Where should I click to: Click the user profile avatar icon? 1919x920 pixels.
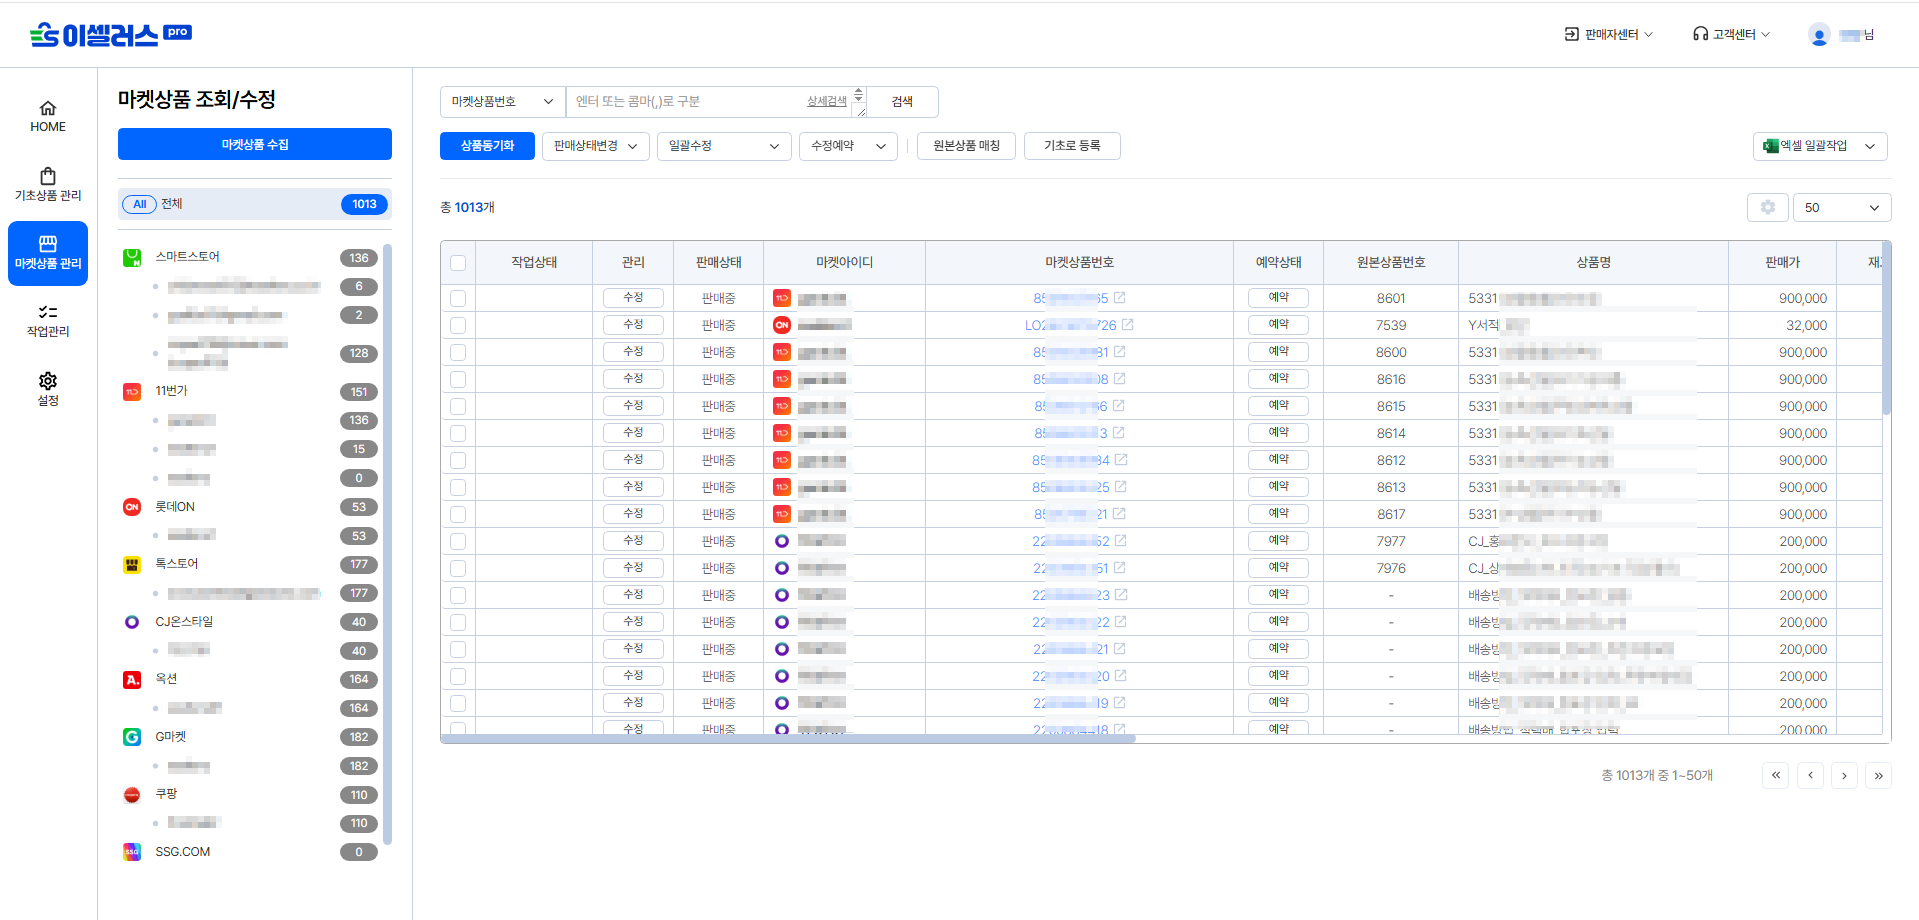point(1819,35)
